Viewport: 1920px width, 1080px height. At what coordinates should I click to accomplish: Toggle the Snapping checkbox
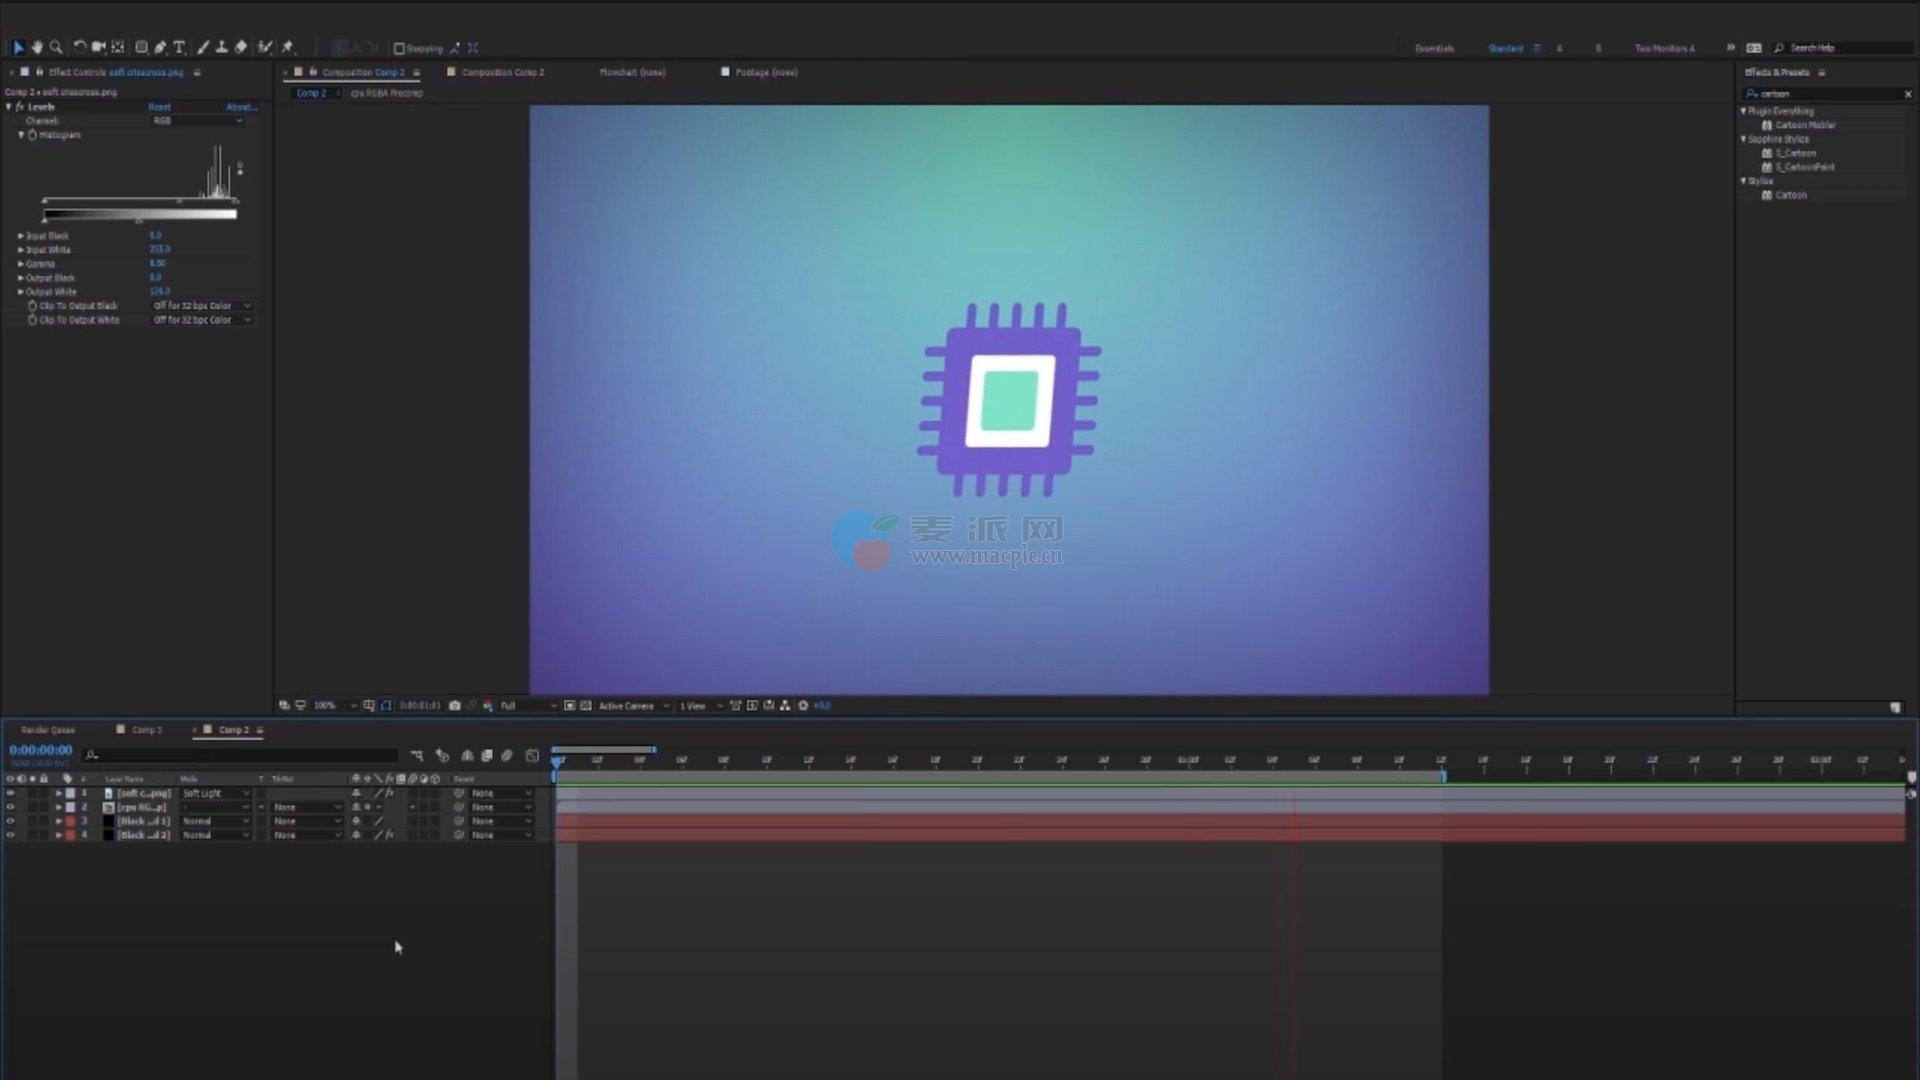(399, 48)
